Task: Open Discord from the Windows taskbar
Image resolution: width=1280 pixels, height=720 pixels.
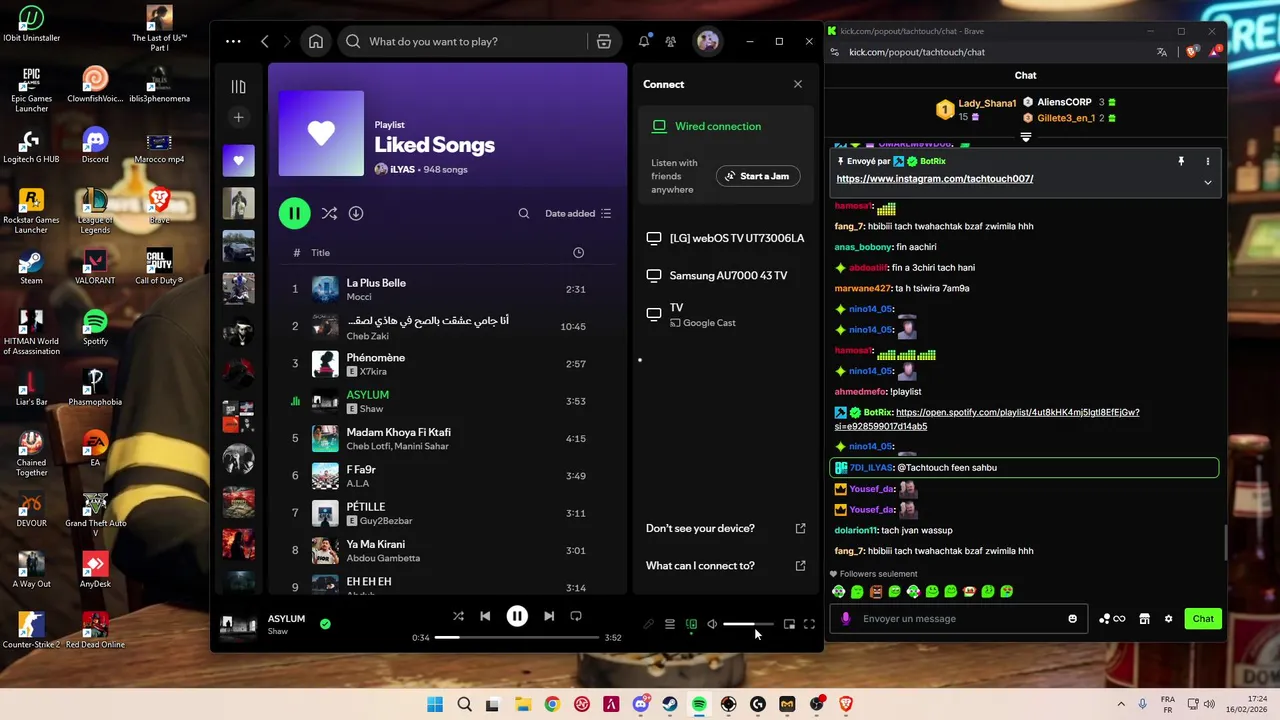Action: (640, 704)
